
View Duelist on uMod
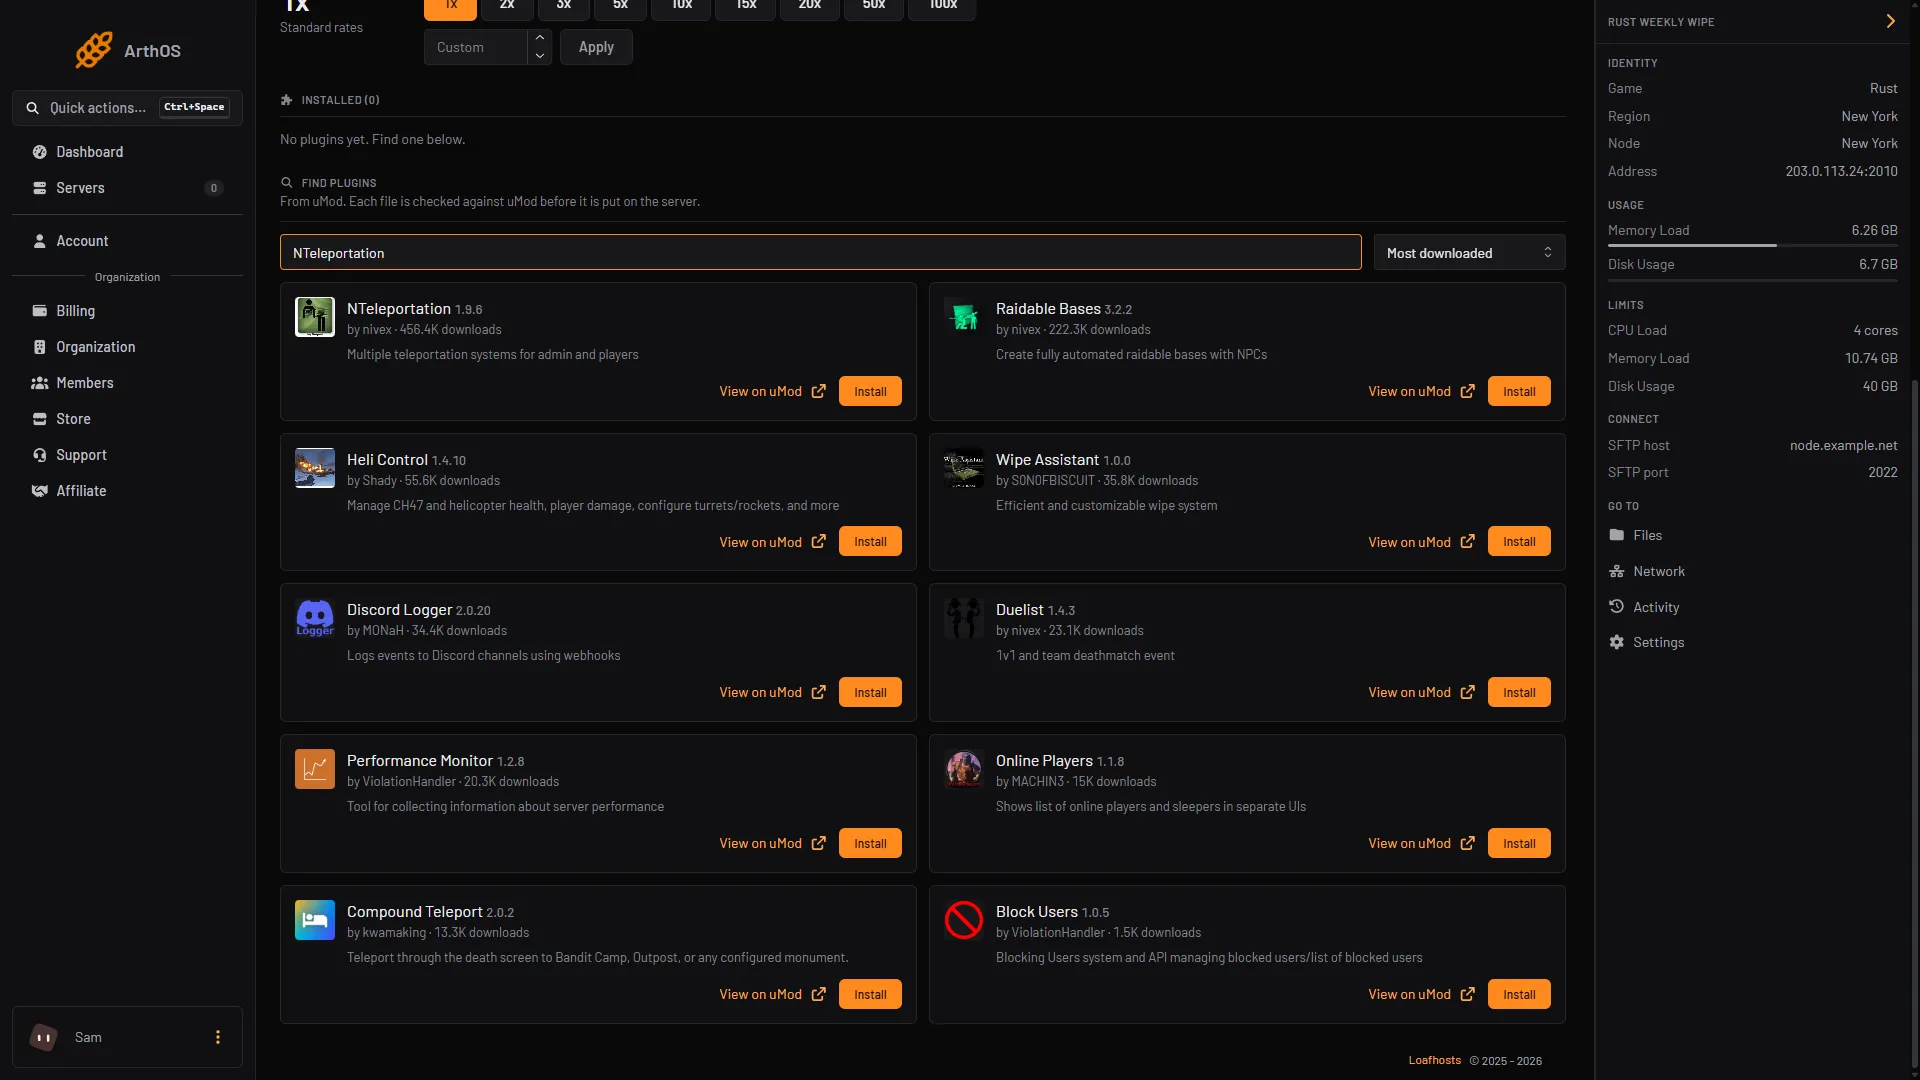(1421, 692)
